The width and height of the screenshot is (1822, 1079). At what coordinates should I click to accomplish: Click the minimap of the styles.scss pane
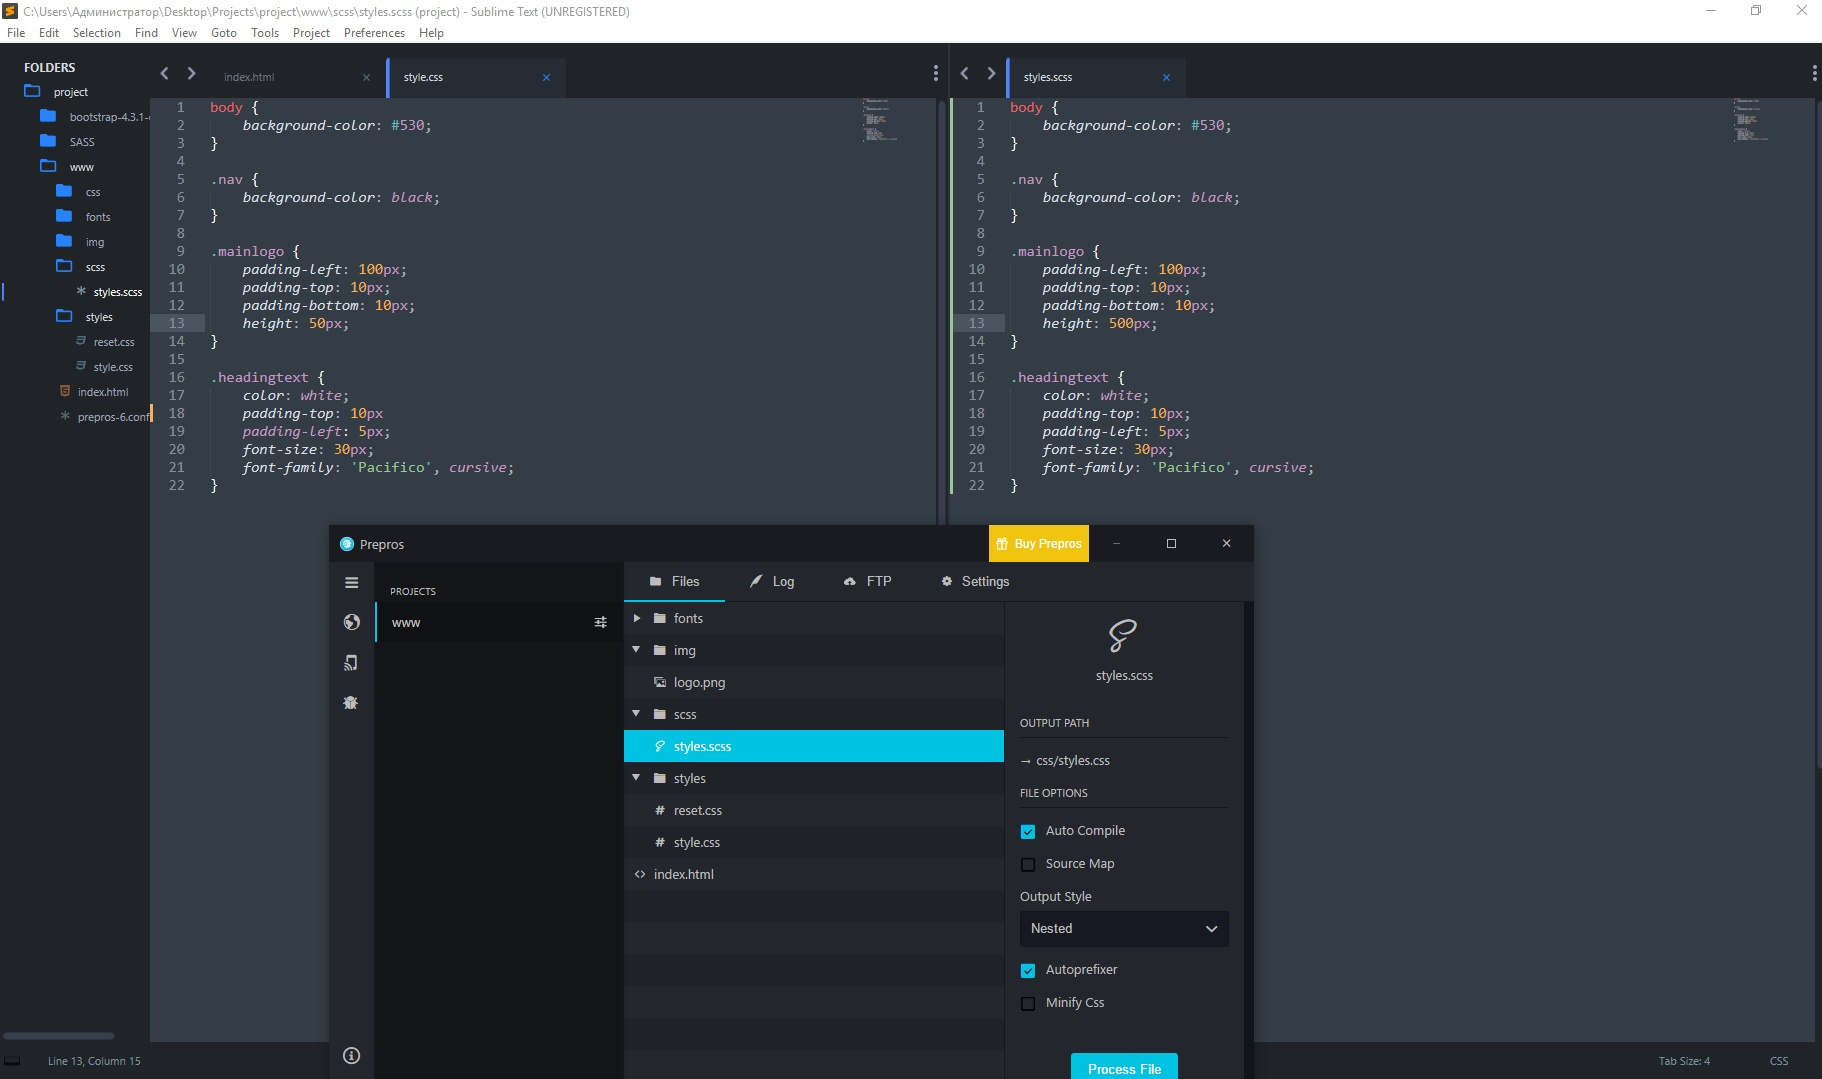point(1750,120)
